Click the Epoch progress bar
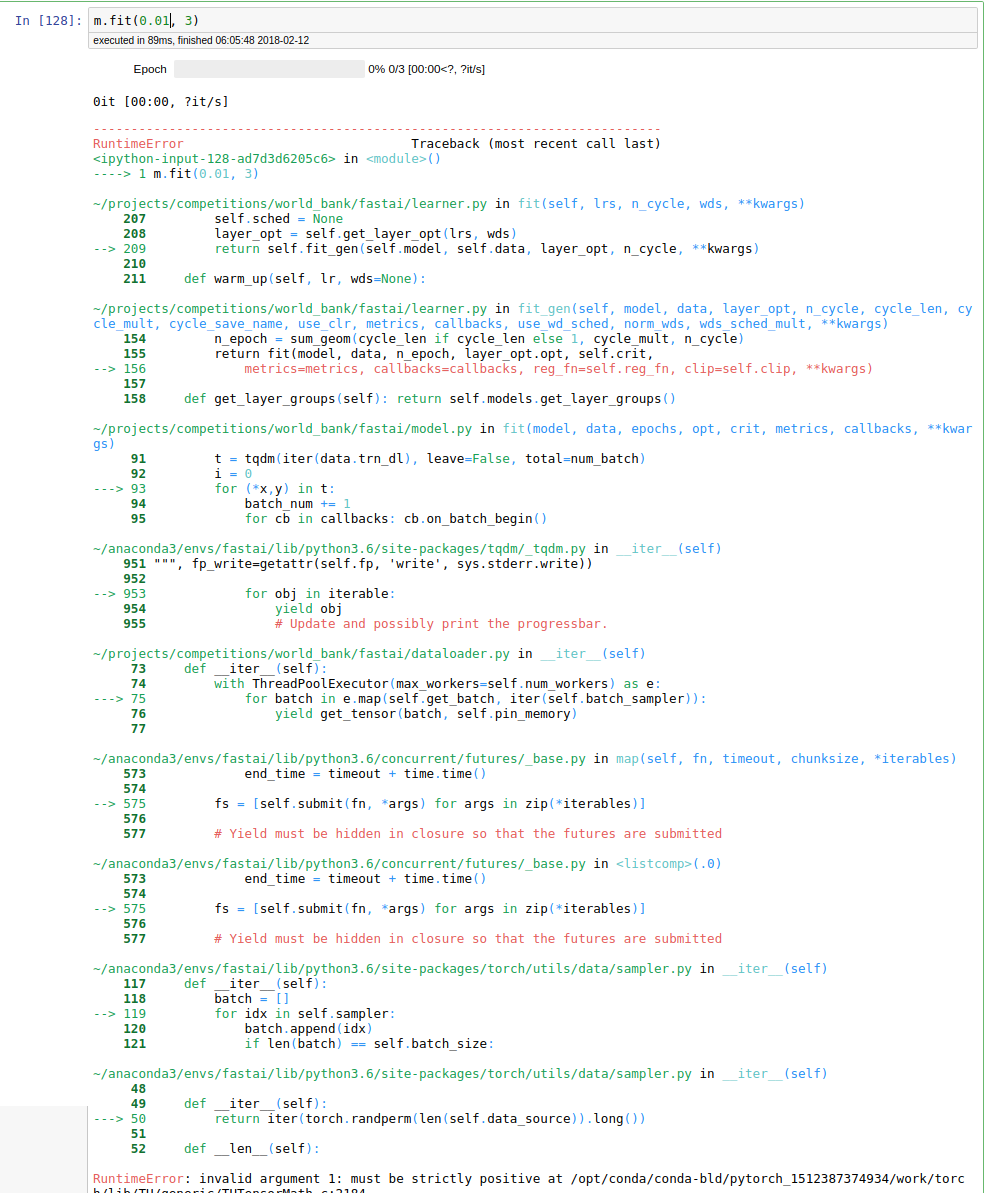The image size is (989, 1193). (x=268, y=69)
